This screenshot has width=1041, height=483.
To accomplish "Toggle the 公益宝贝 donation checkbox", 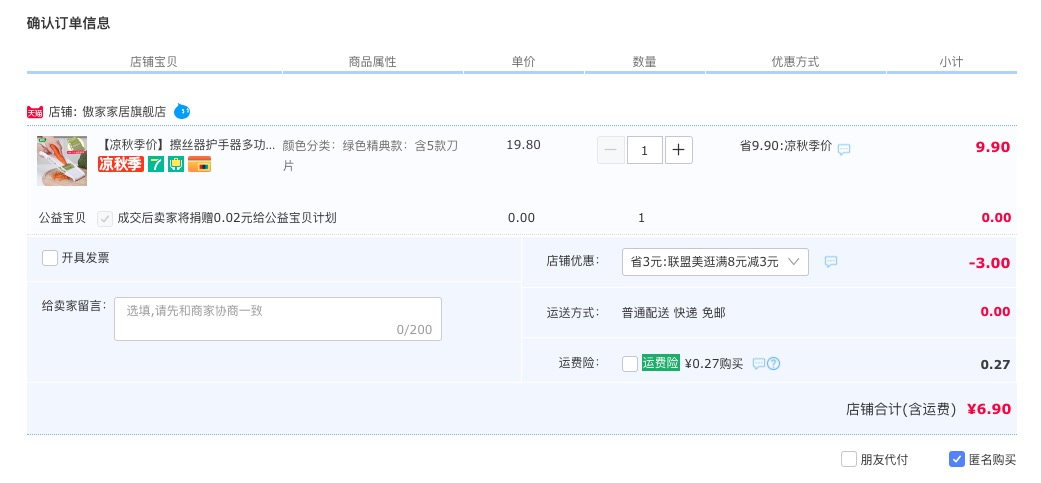I will pos(105,218).
